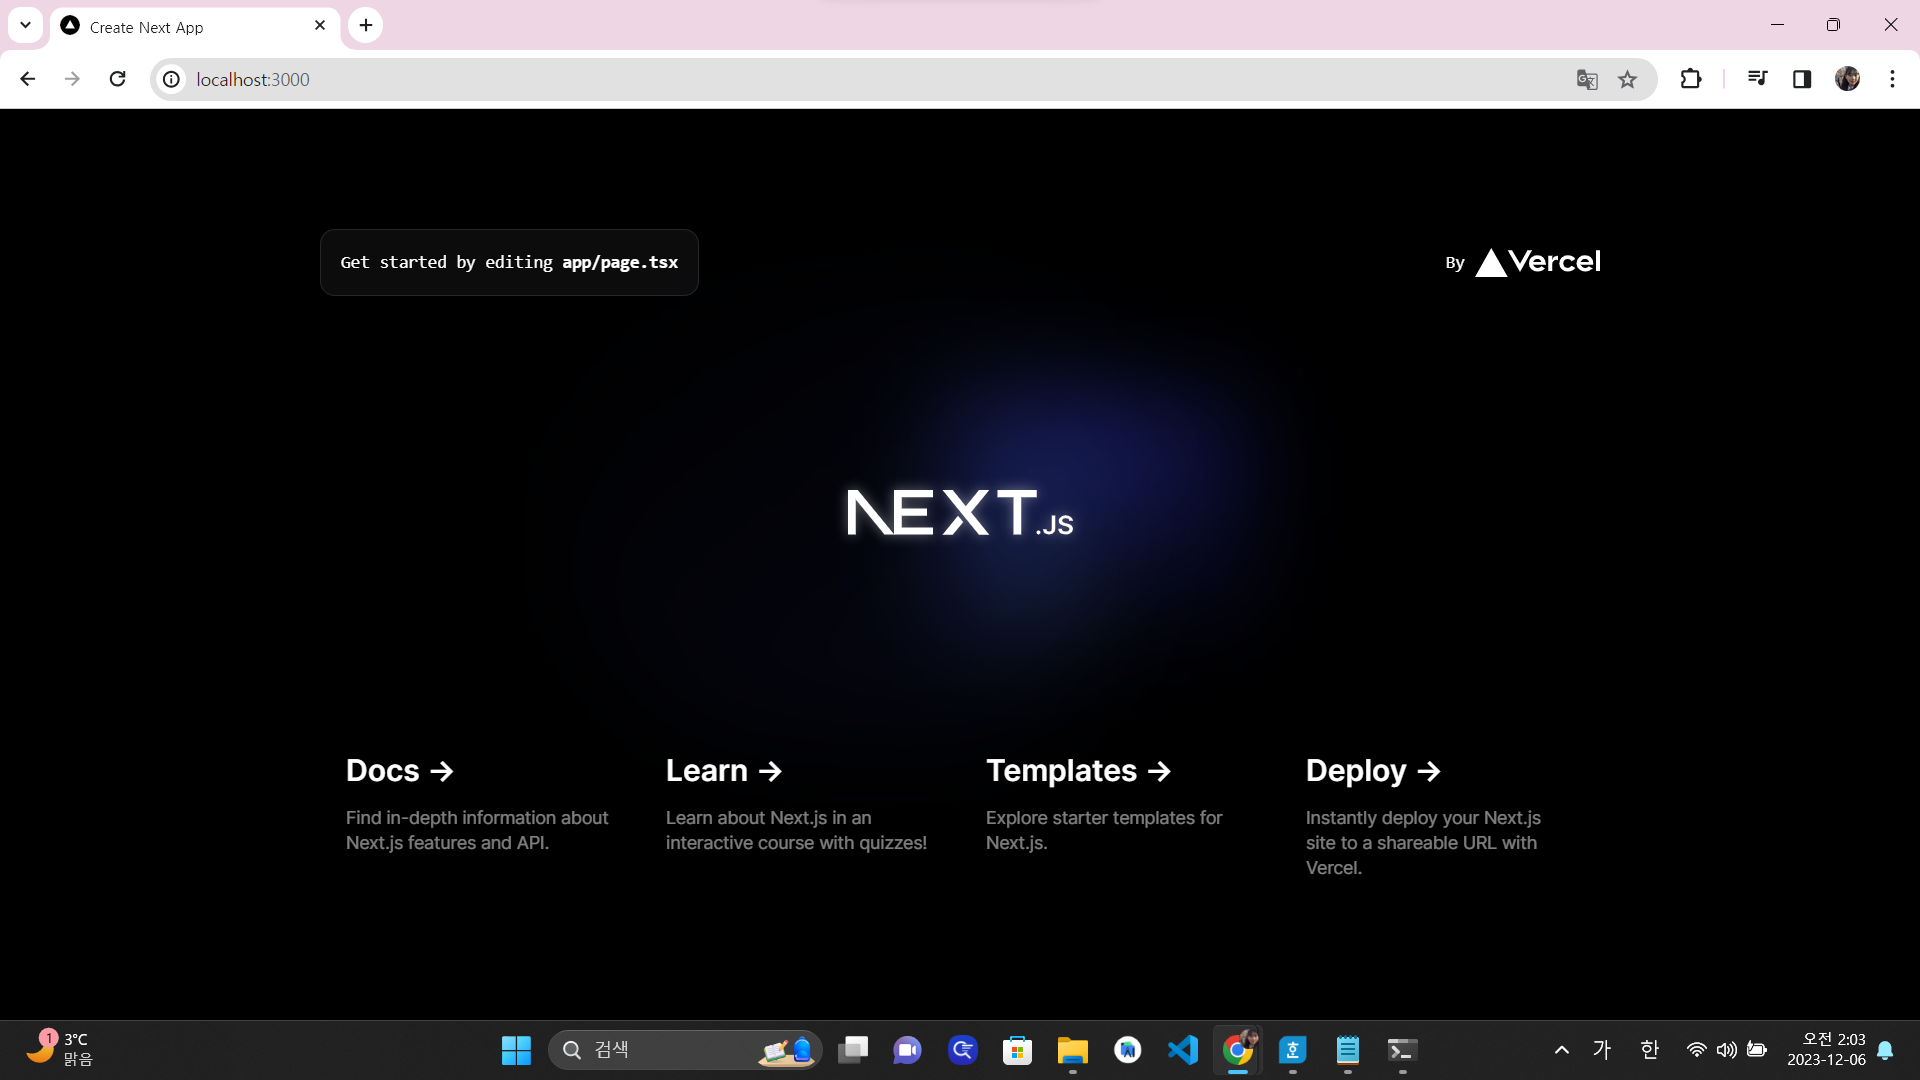This screenshot has width=1920, height=1080.
Task: Switch to Chrome in the taskbar
Action: [1238, 1050]
